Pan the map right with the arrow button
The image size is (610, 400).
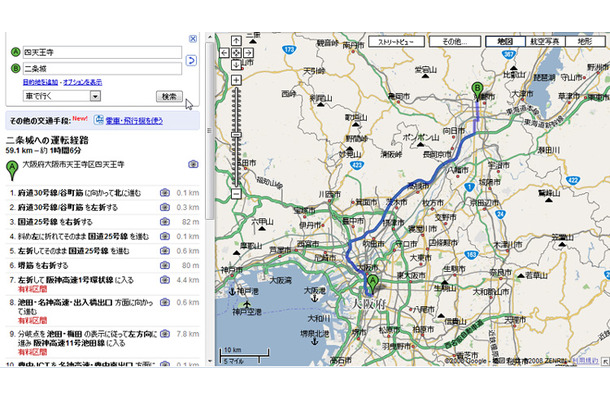pyautogui.click(x=248, y=53)
